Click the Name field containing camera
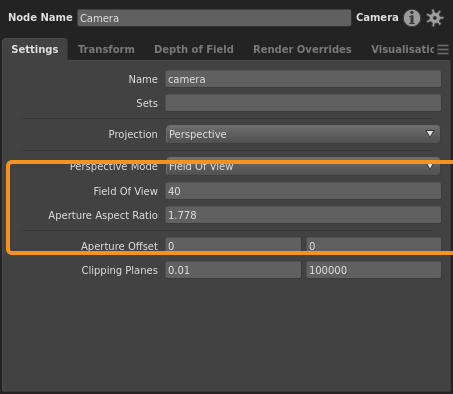Viewport: 453px width, 394px height. (303, 79)
